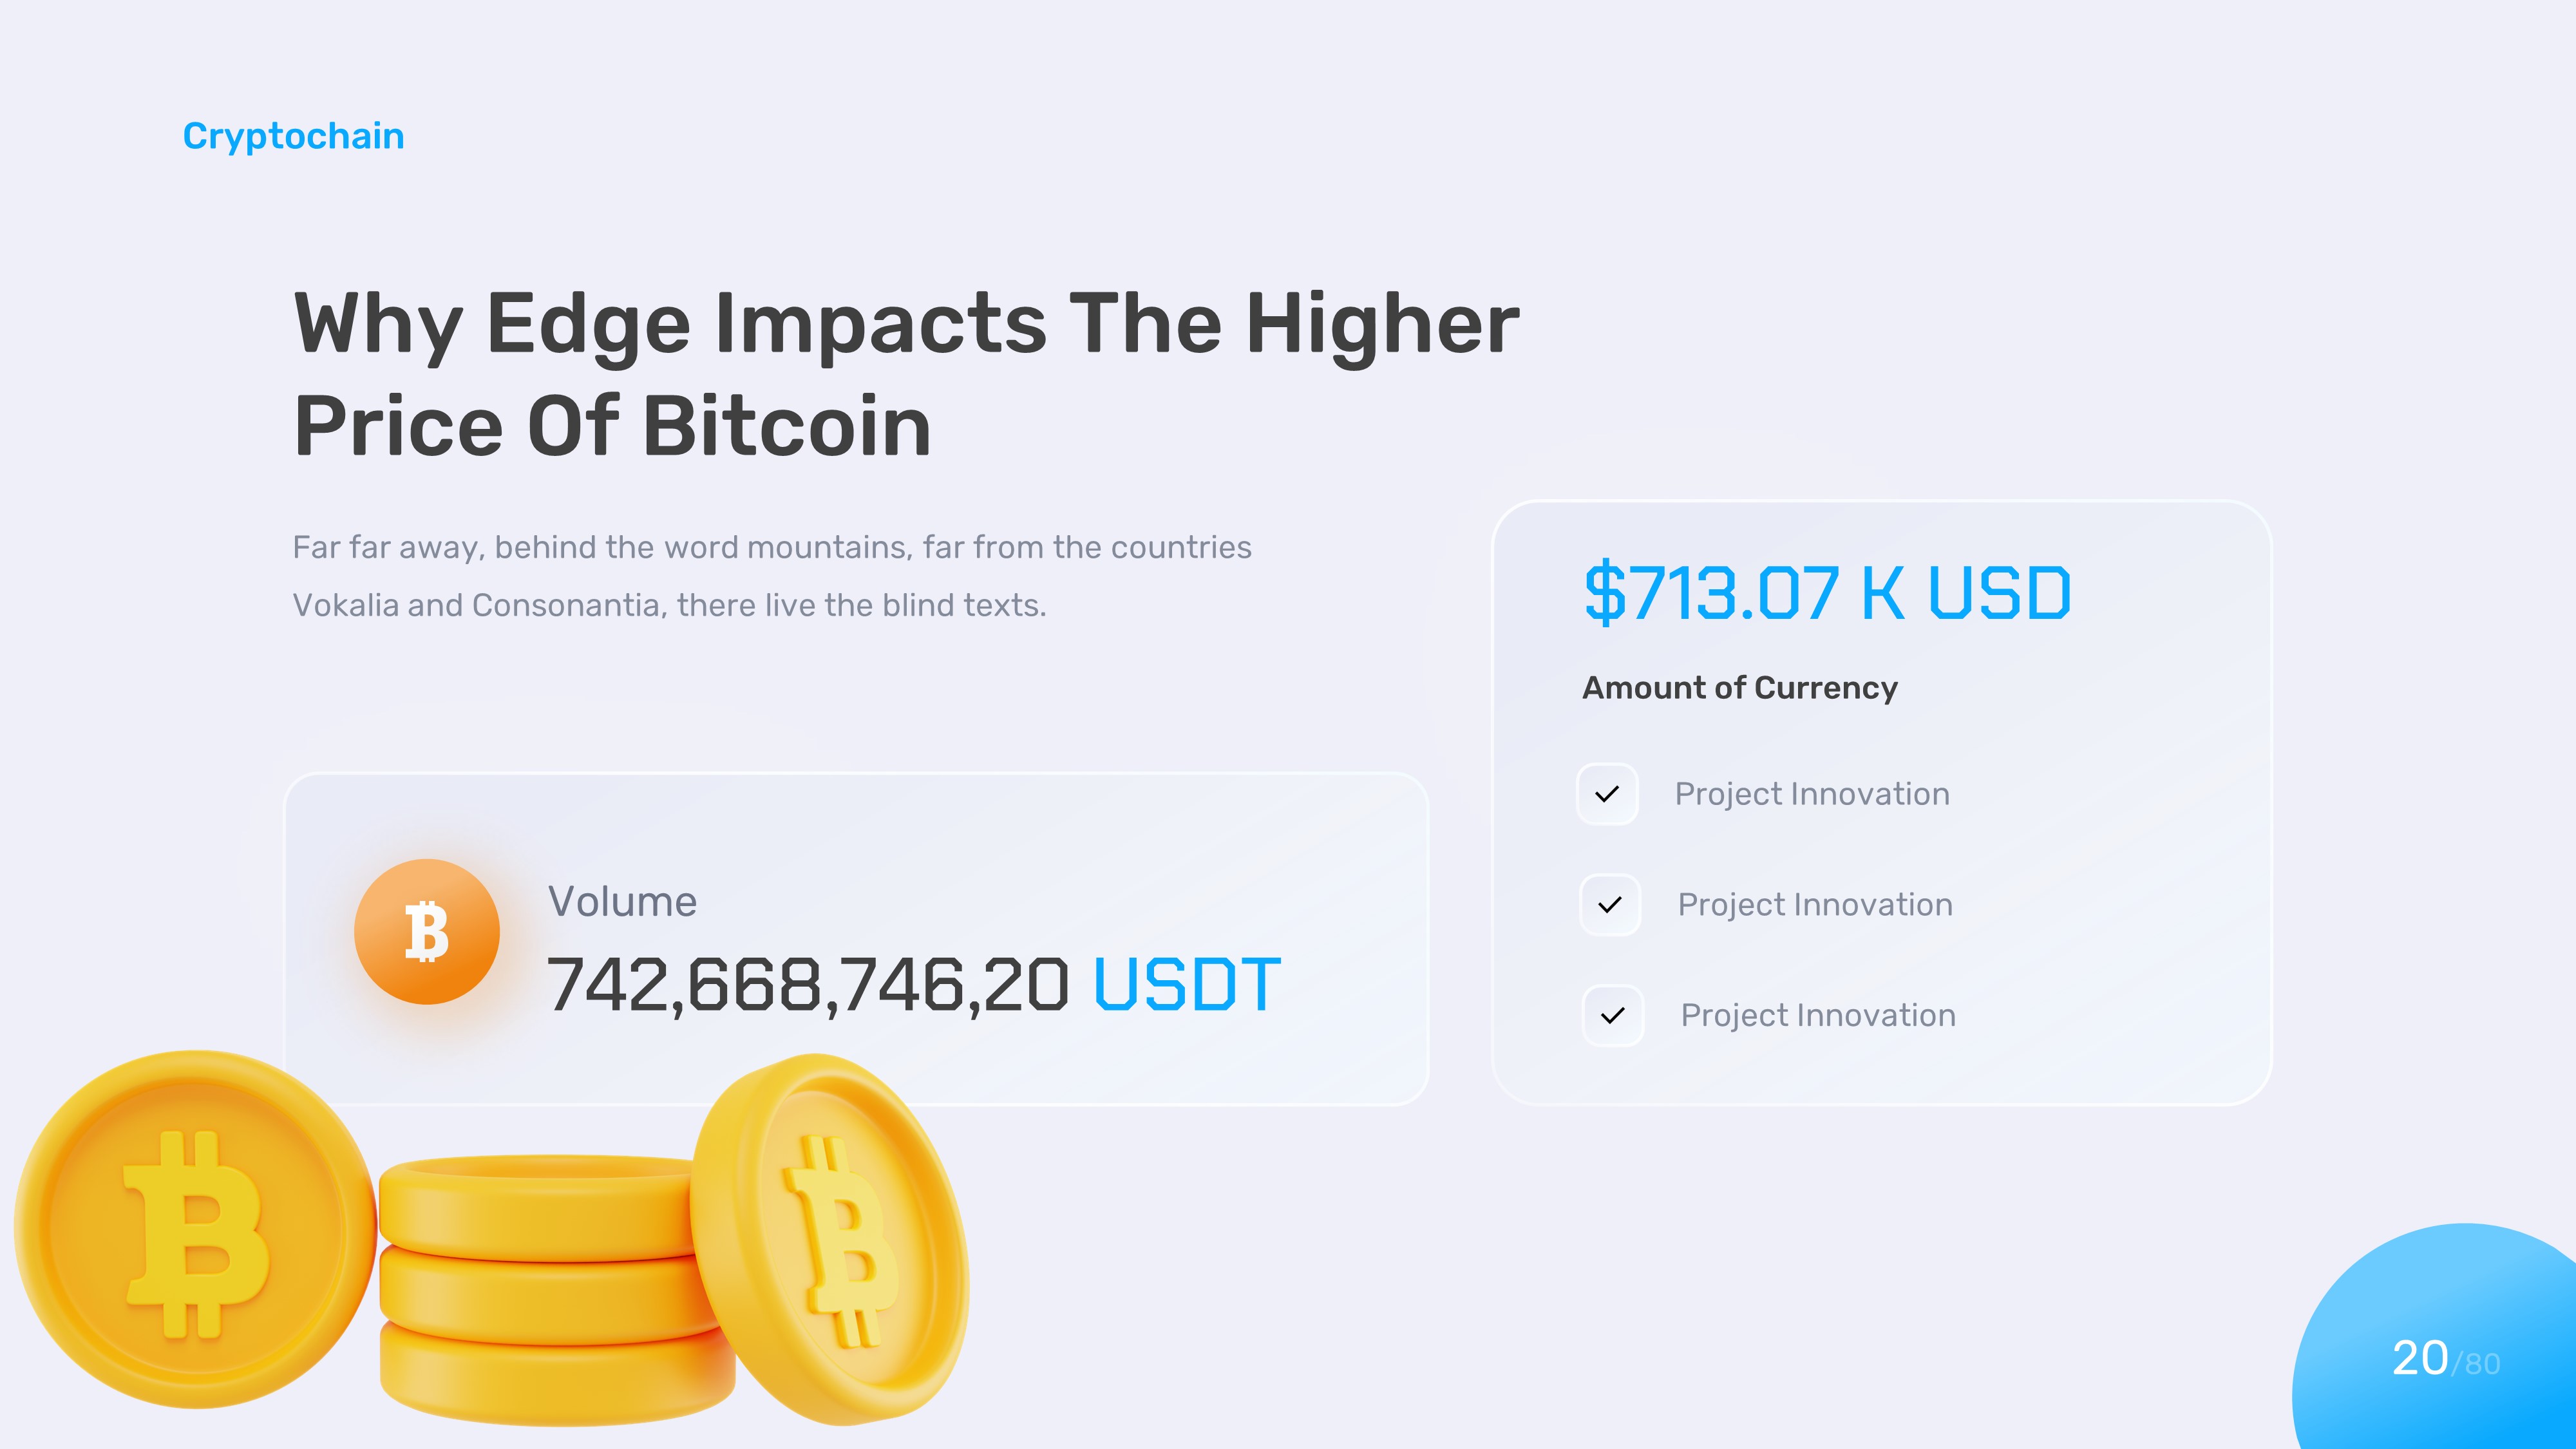Click the orange Bitcoin icon beside Volume
Image resolution: width=2576 pixels, height=1449 pixels.
(x=427, y=931)
